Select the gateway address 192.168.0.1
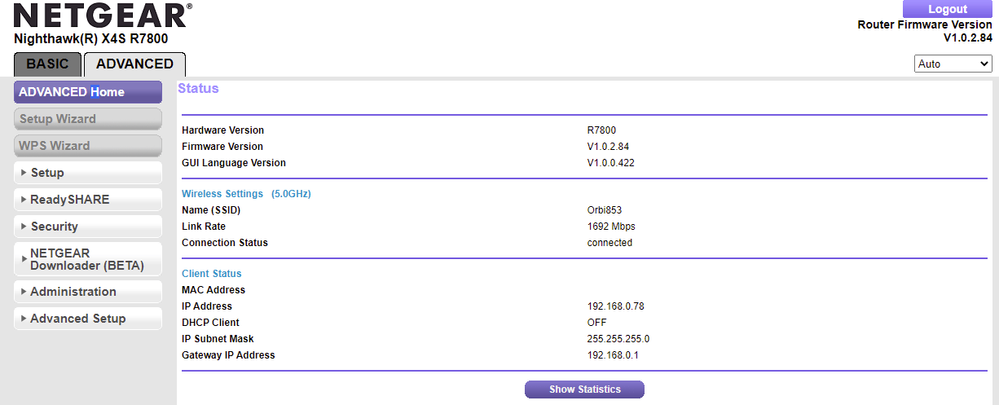 (x=612, y=355)
